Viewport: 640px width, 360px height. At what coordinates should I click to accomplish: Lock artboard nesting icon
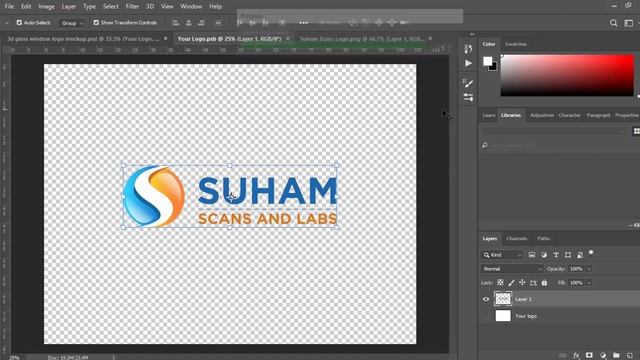pyautogui.click(x=533, y=282)
